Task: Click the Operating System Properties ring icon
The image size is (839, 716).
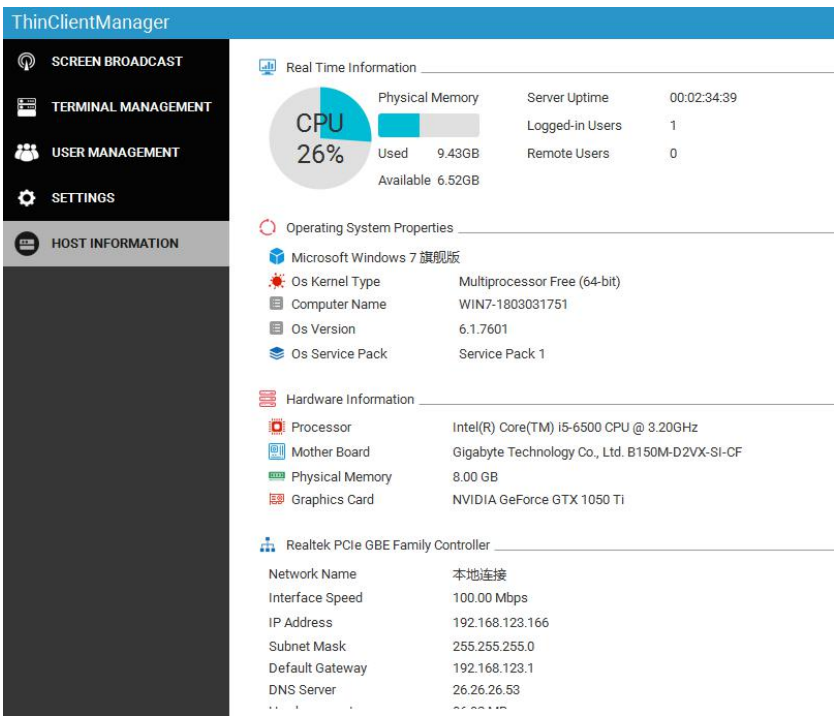Action: click(267, 228)
